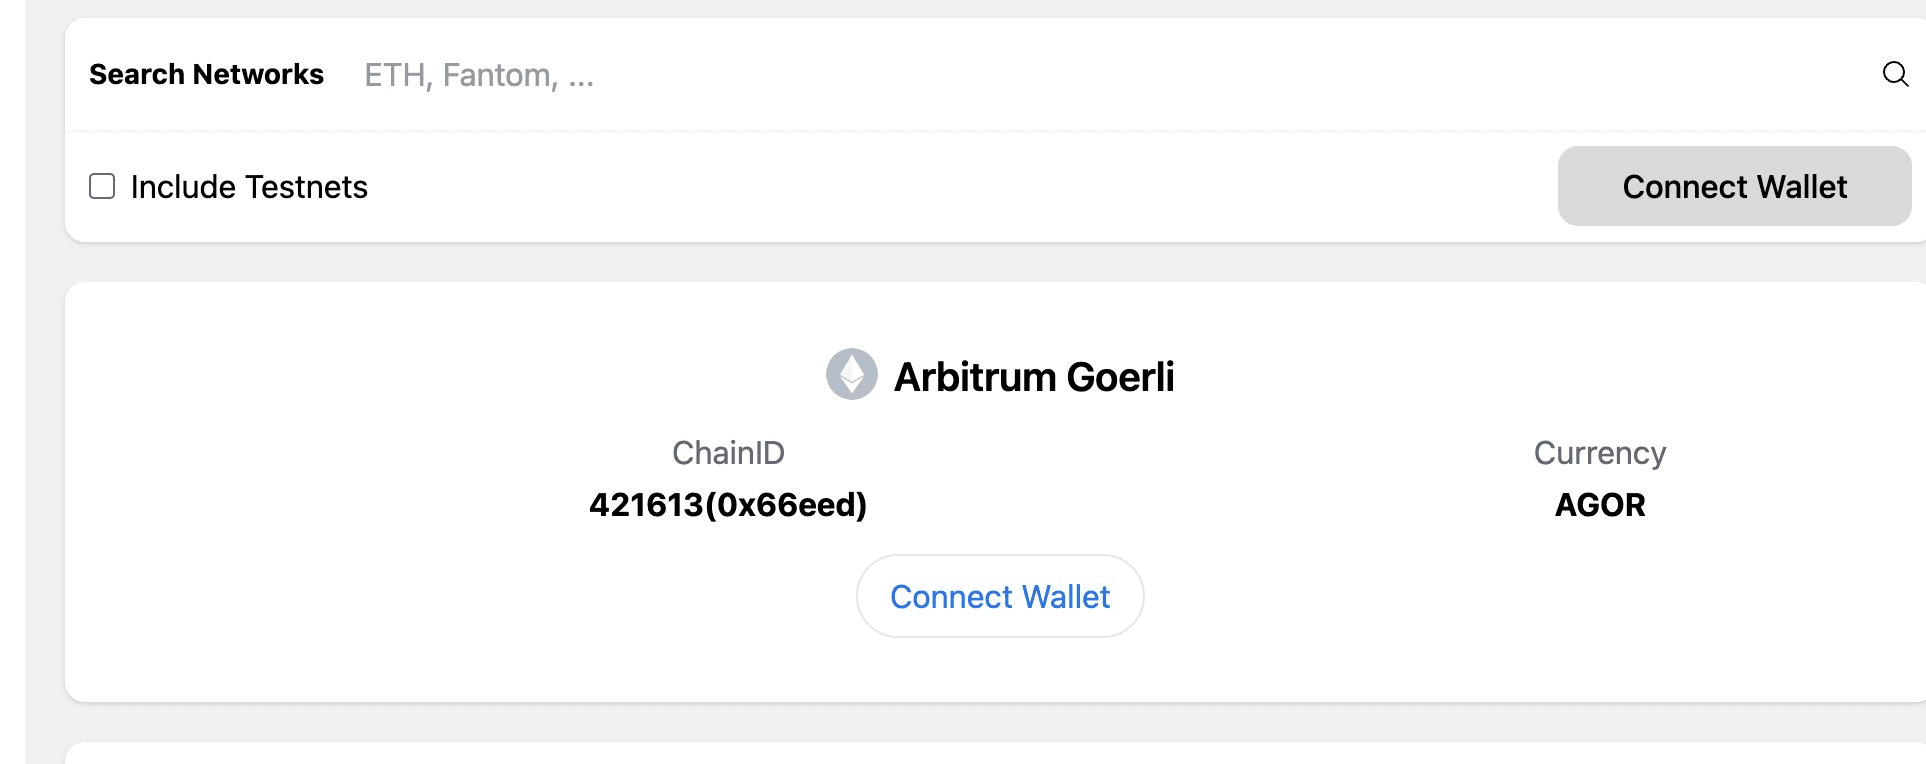Click the gray background gap between cards
This screenshot has width=1926, height=764.
click(995, 262)
